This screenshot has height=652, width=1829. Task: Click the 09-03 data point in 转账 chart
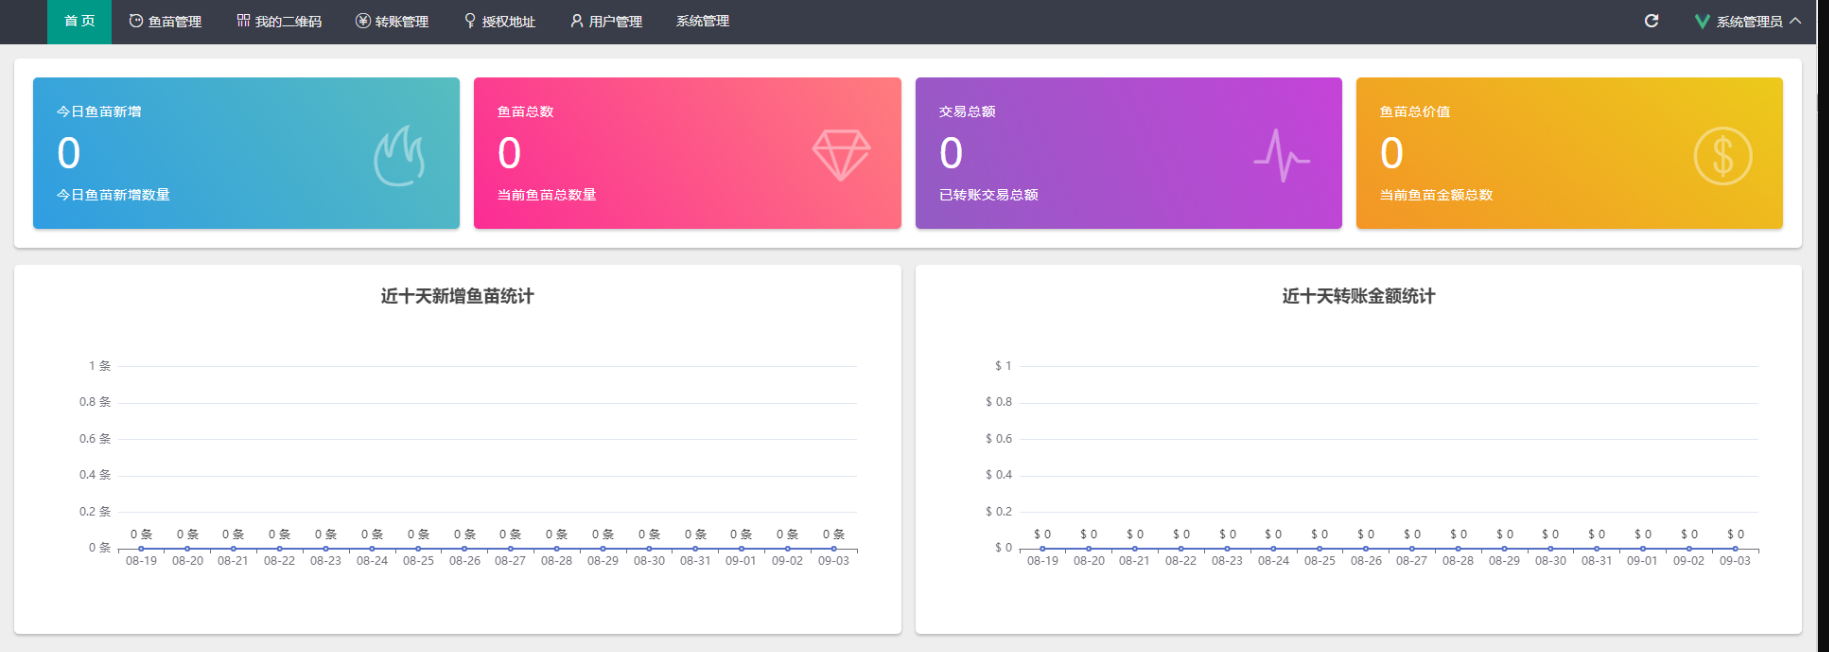pos(1735,548)
